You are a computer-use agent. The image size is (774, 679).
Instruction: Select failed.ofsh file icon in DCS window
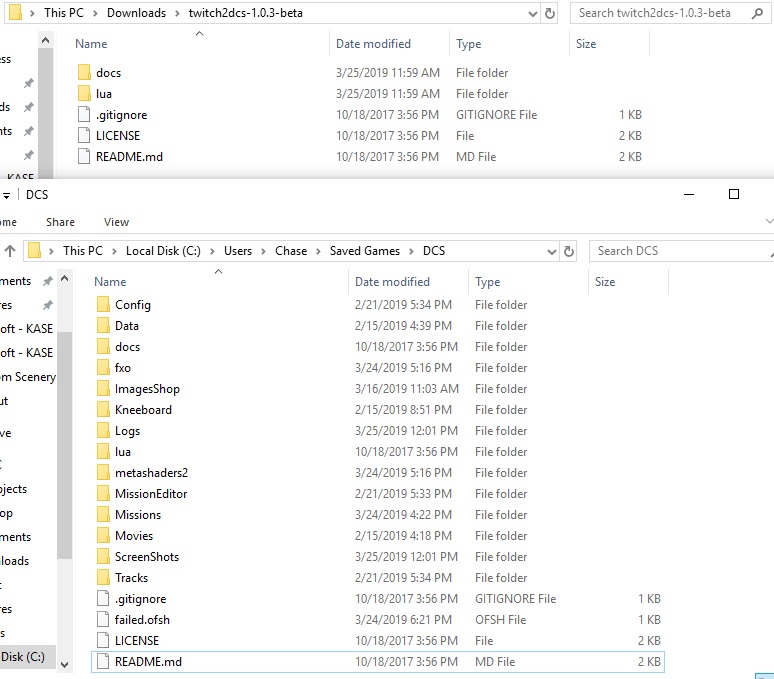pos(103,619)
